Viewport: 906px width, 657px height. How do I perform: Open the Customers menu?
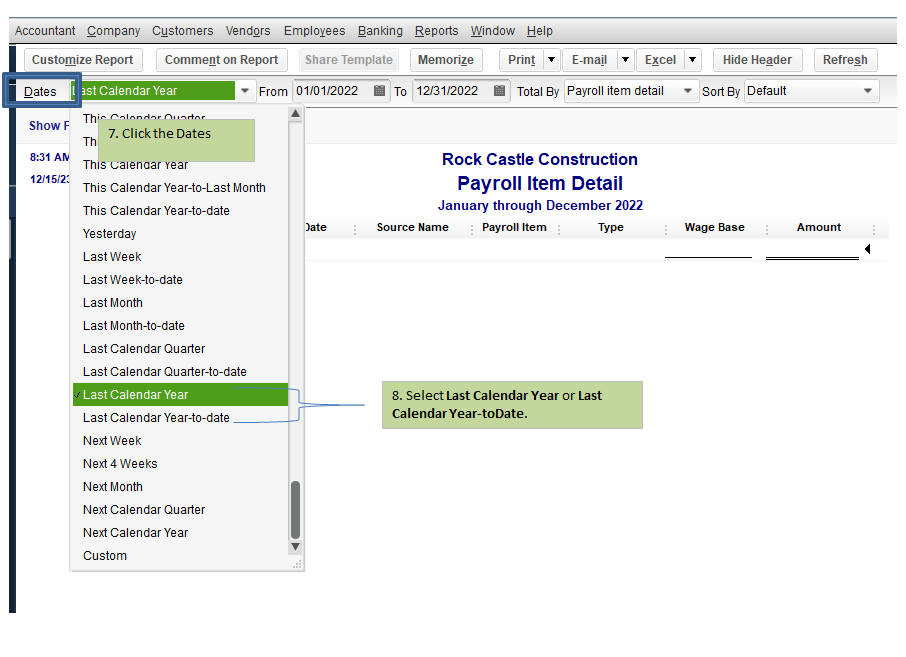point(183,31)
